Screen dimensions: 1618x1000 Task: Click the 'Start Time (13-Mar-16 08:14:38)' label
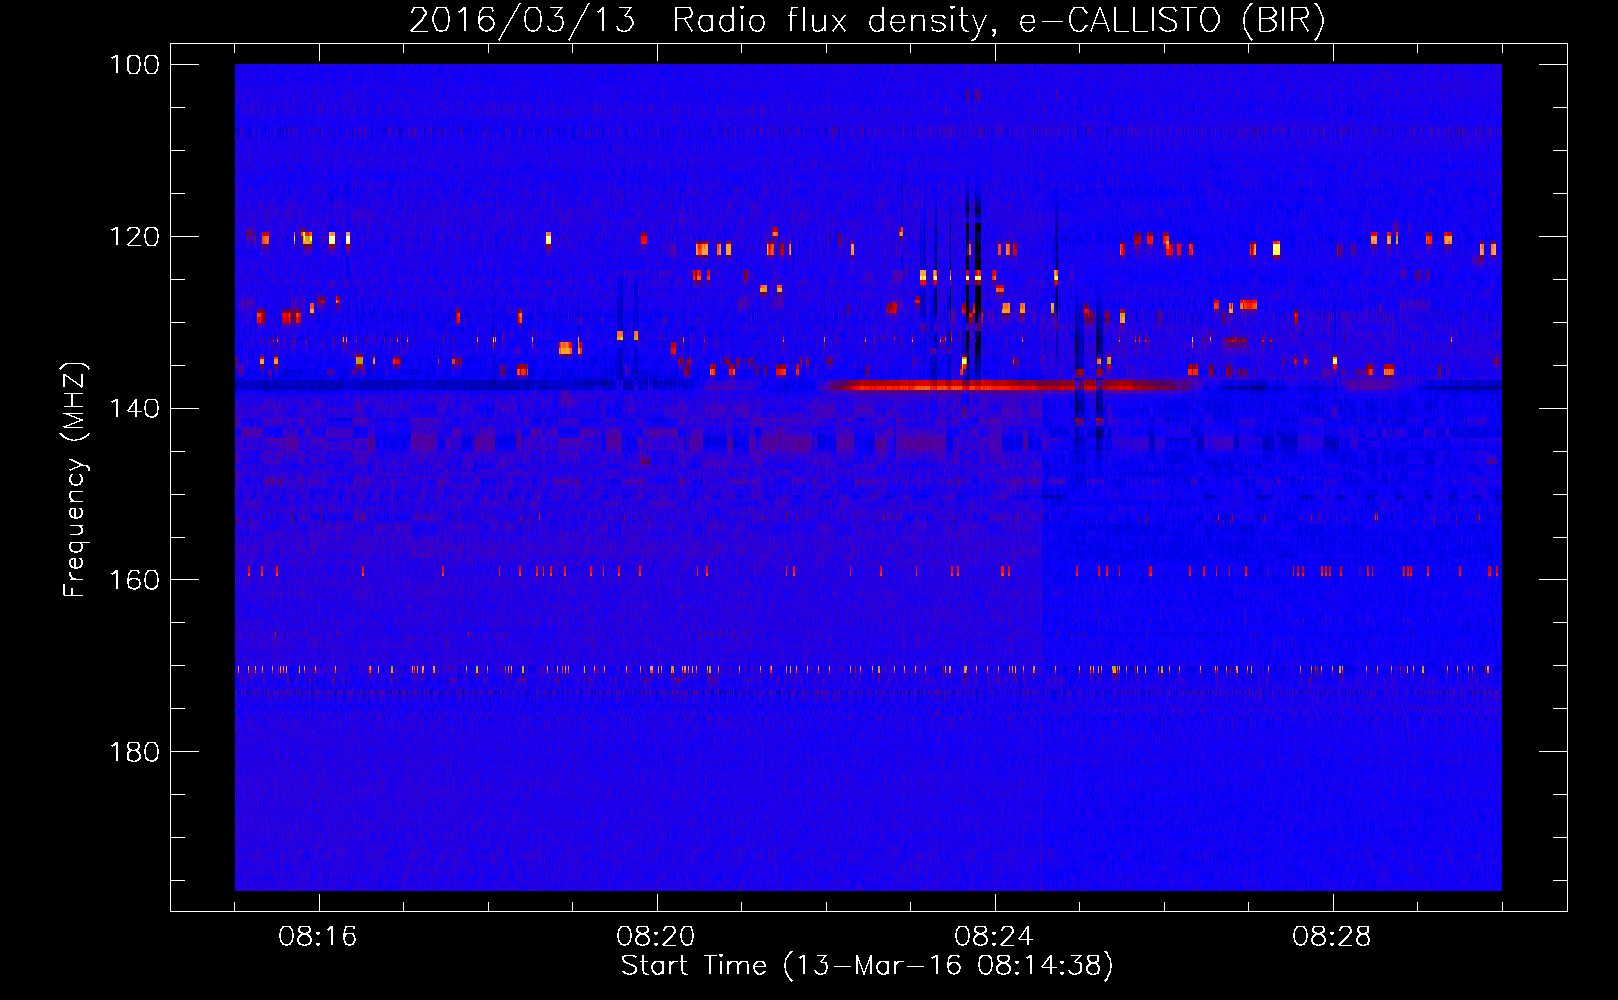tap(867, 966)
